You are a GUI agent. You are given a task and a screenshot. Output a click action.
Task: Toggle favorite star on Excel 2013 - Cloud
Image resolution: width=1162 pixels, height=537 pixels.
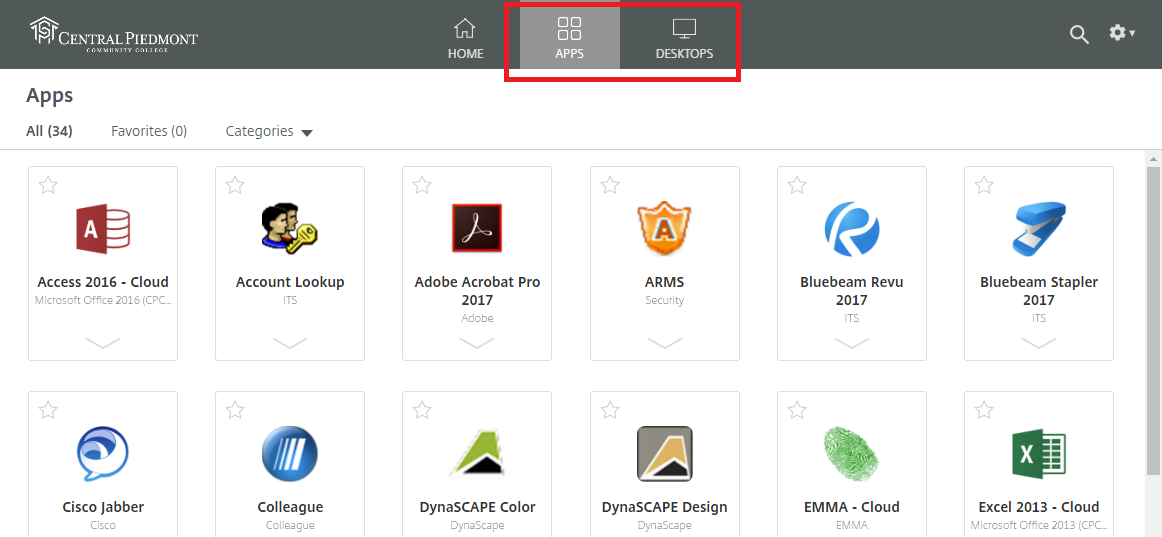pyautogui.click(x=983, y=410)
